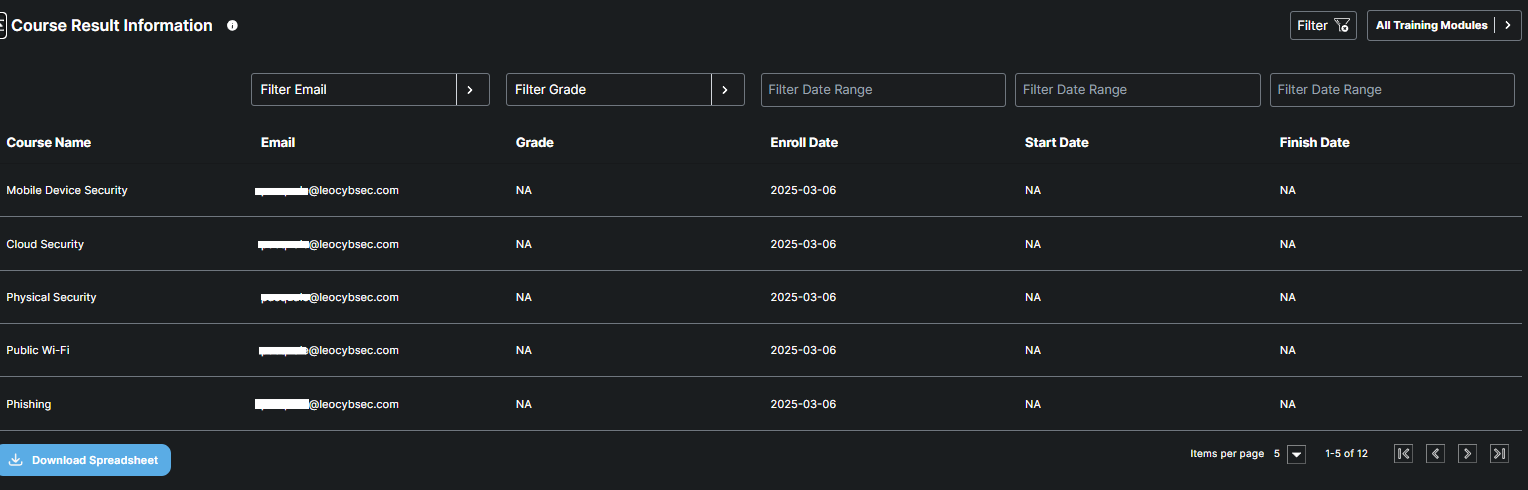Screen dimensions: 1528x490
Task: Open the All Training Modules dropdown
Action: [1443, 26]
